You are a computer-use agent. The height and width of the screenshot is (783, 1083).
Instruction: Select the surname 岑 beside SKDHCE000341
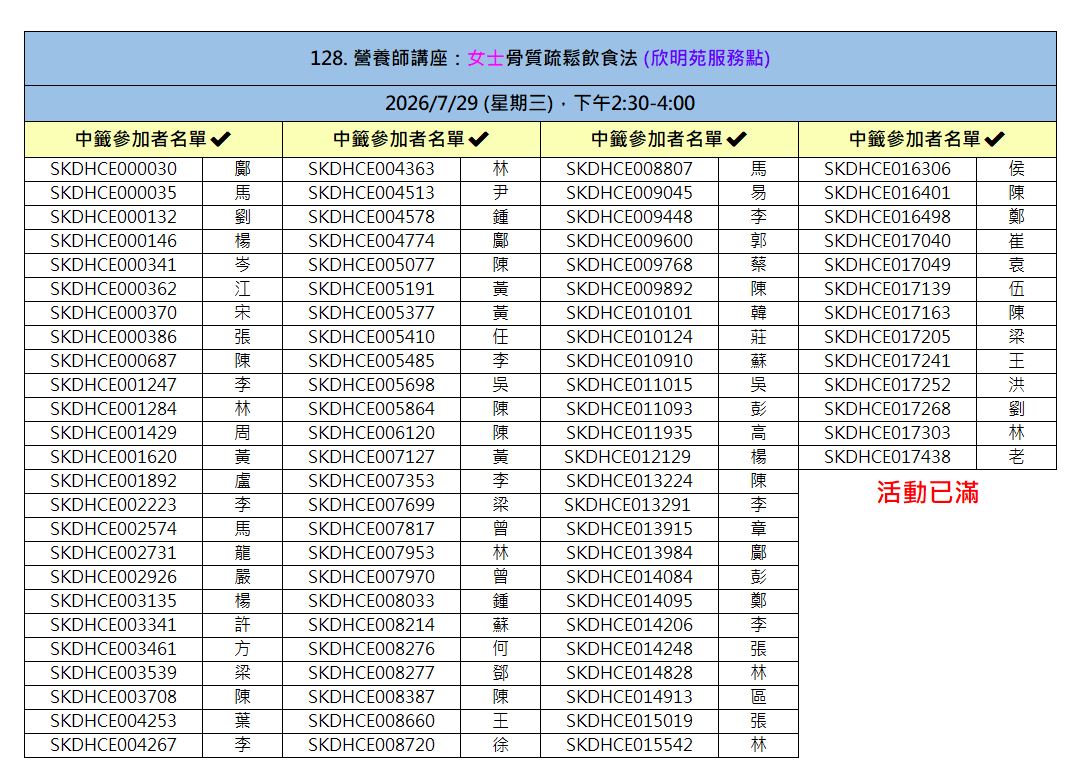pyautogui.click(x=243, y=265)
